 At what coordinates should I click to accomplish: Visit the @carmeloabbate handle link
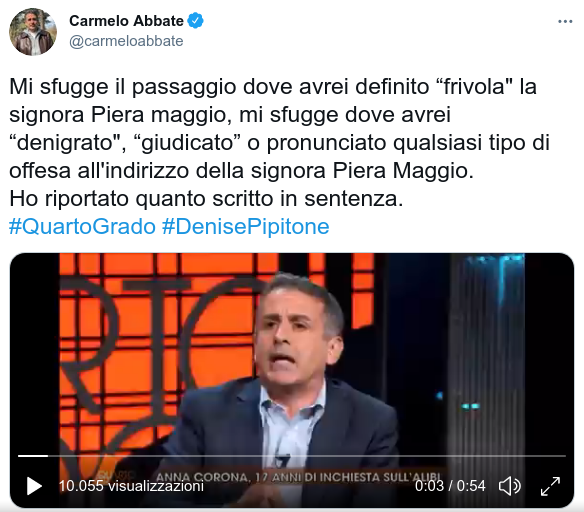[126, 41]
